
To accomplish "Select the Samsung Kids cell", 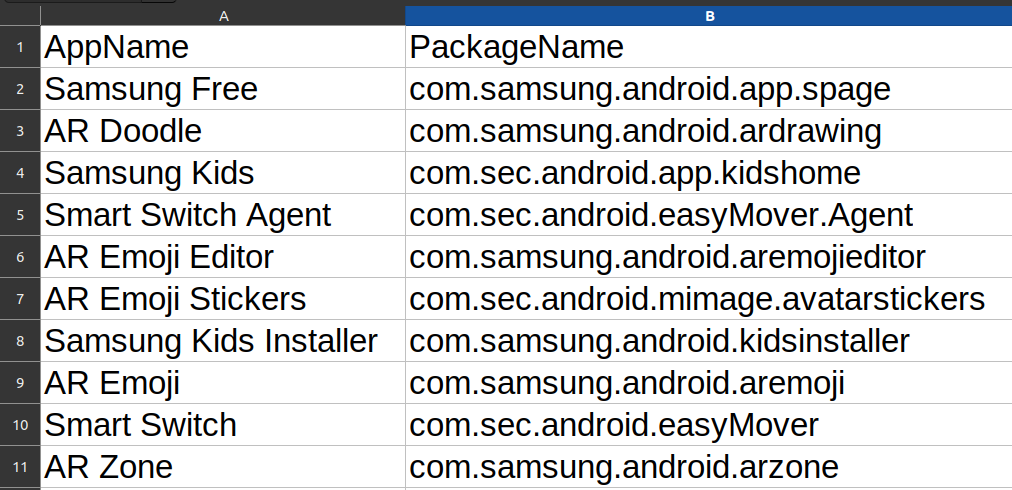I will (x=223, y=173).
